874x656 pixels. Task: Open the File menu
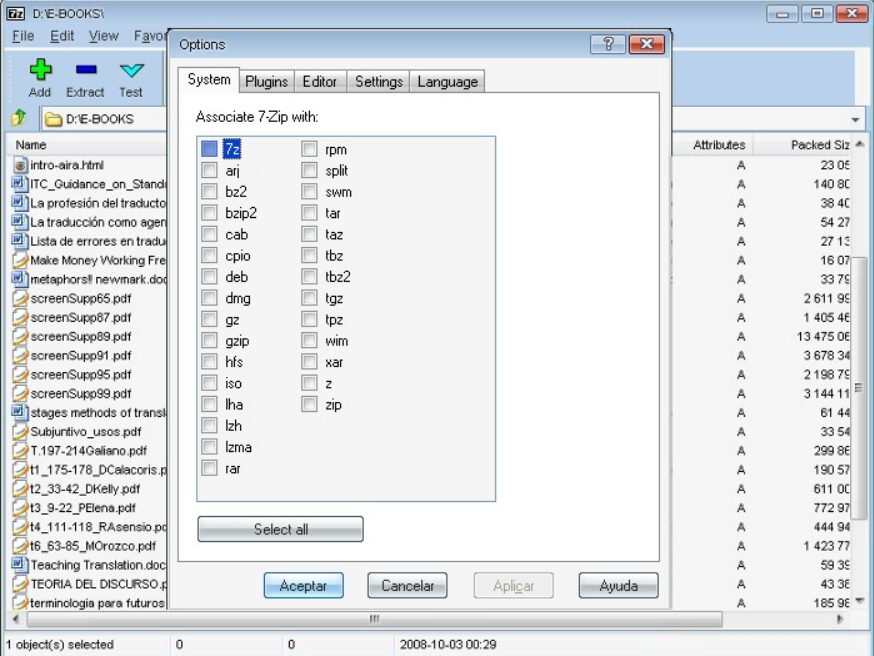(22, 36)
